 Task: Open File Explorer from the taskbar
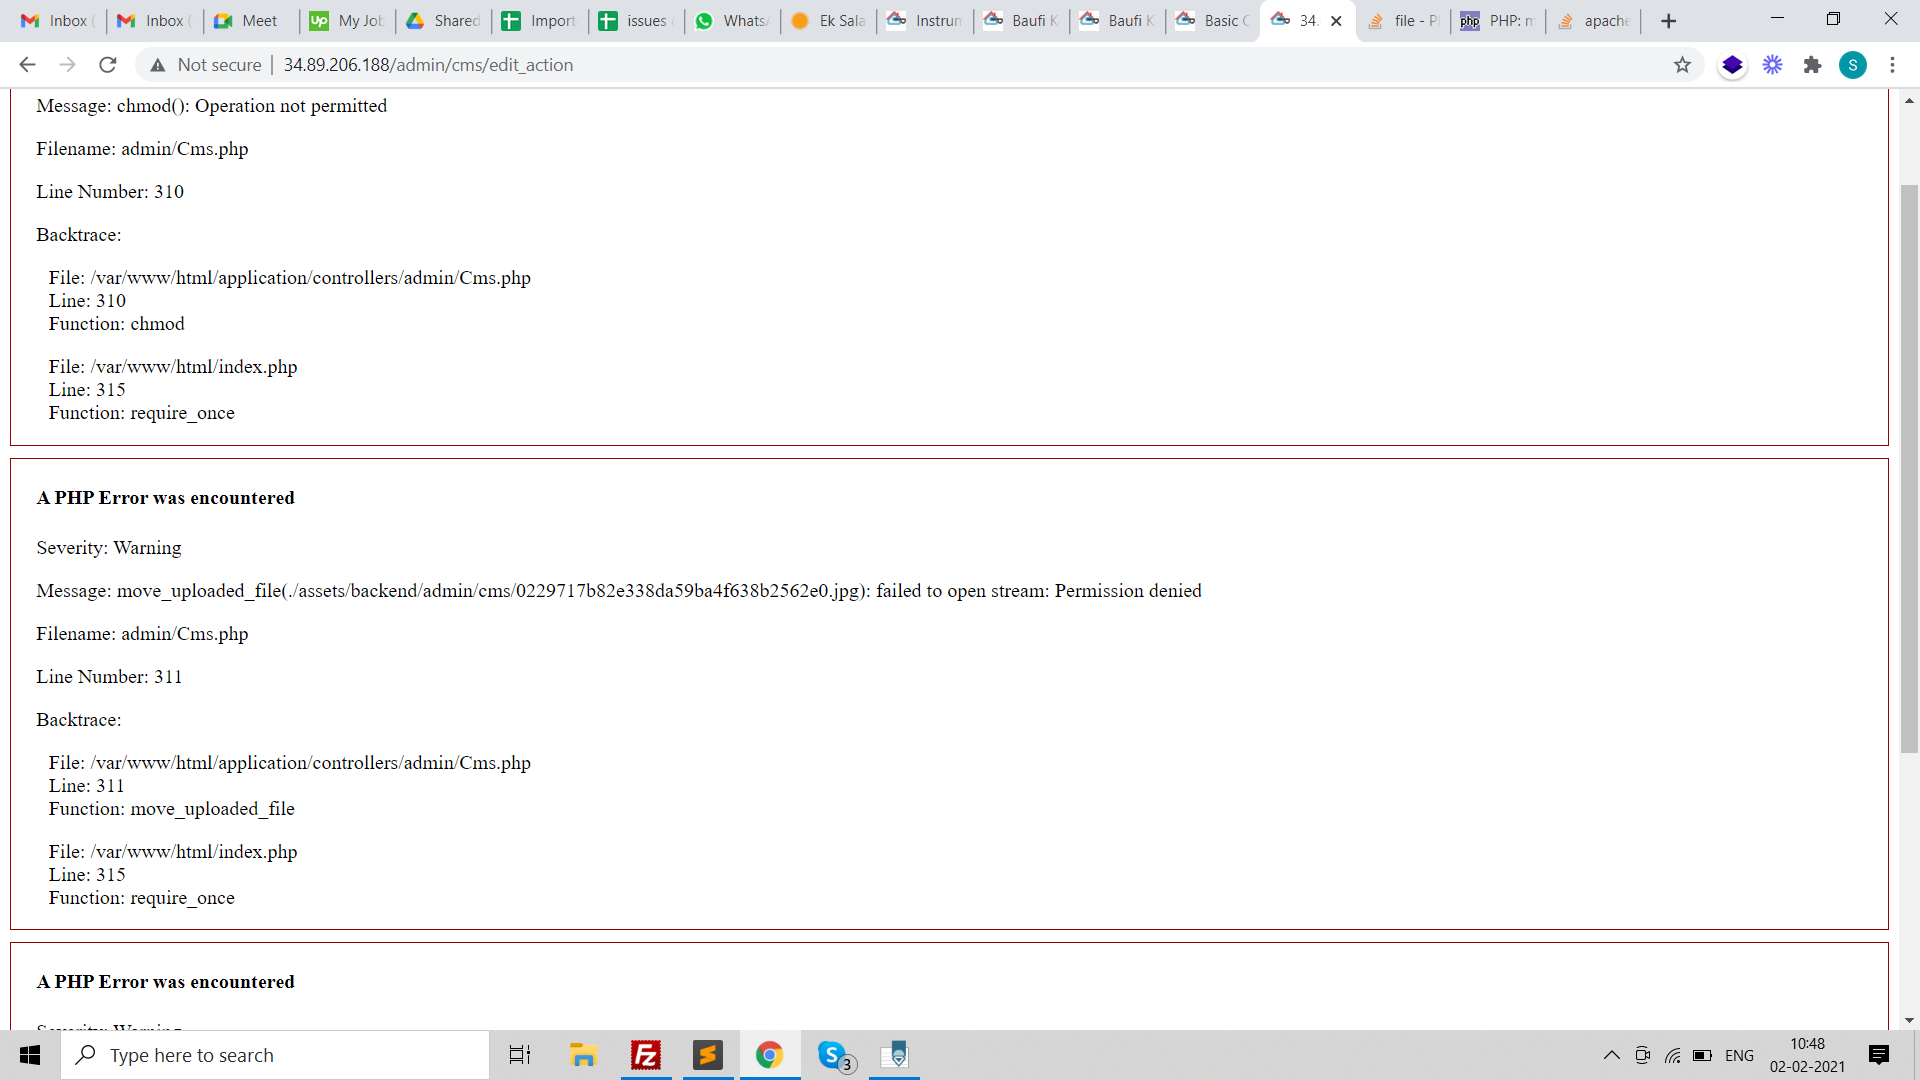tap(583, 1055)
